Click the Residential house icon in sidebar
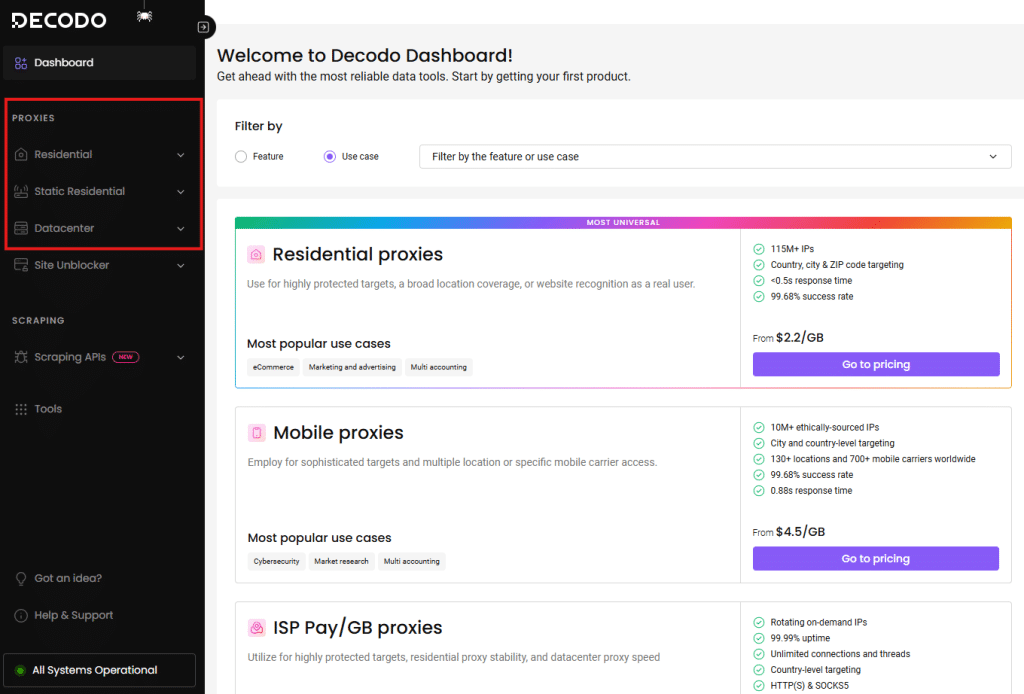 (21, 155)
